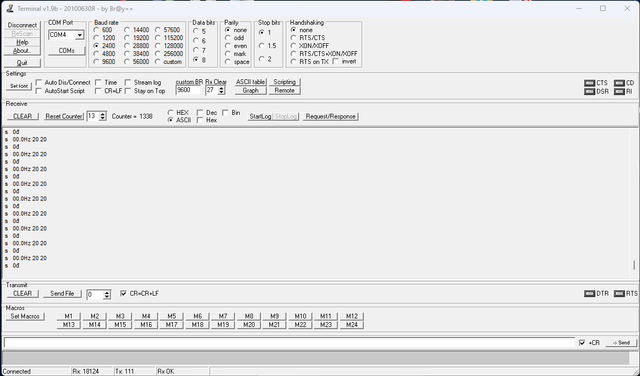This screenshot has height=376, width=640.
Task: Click Set font button
Action: point(19,87)
